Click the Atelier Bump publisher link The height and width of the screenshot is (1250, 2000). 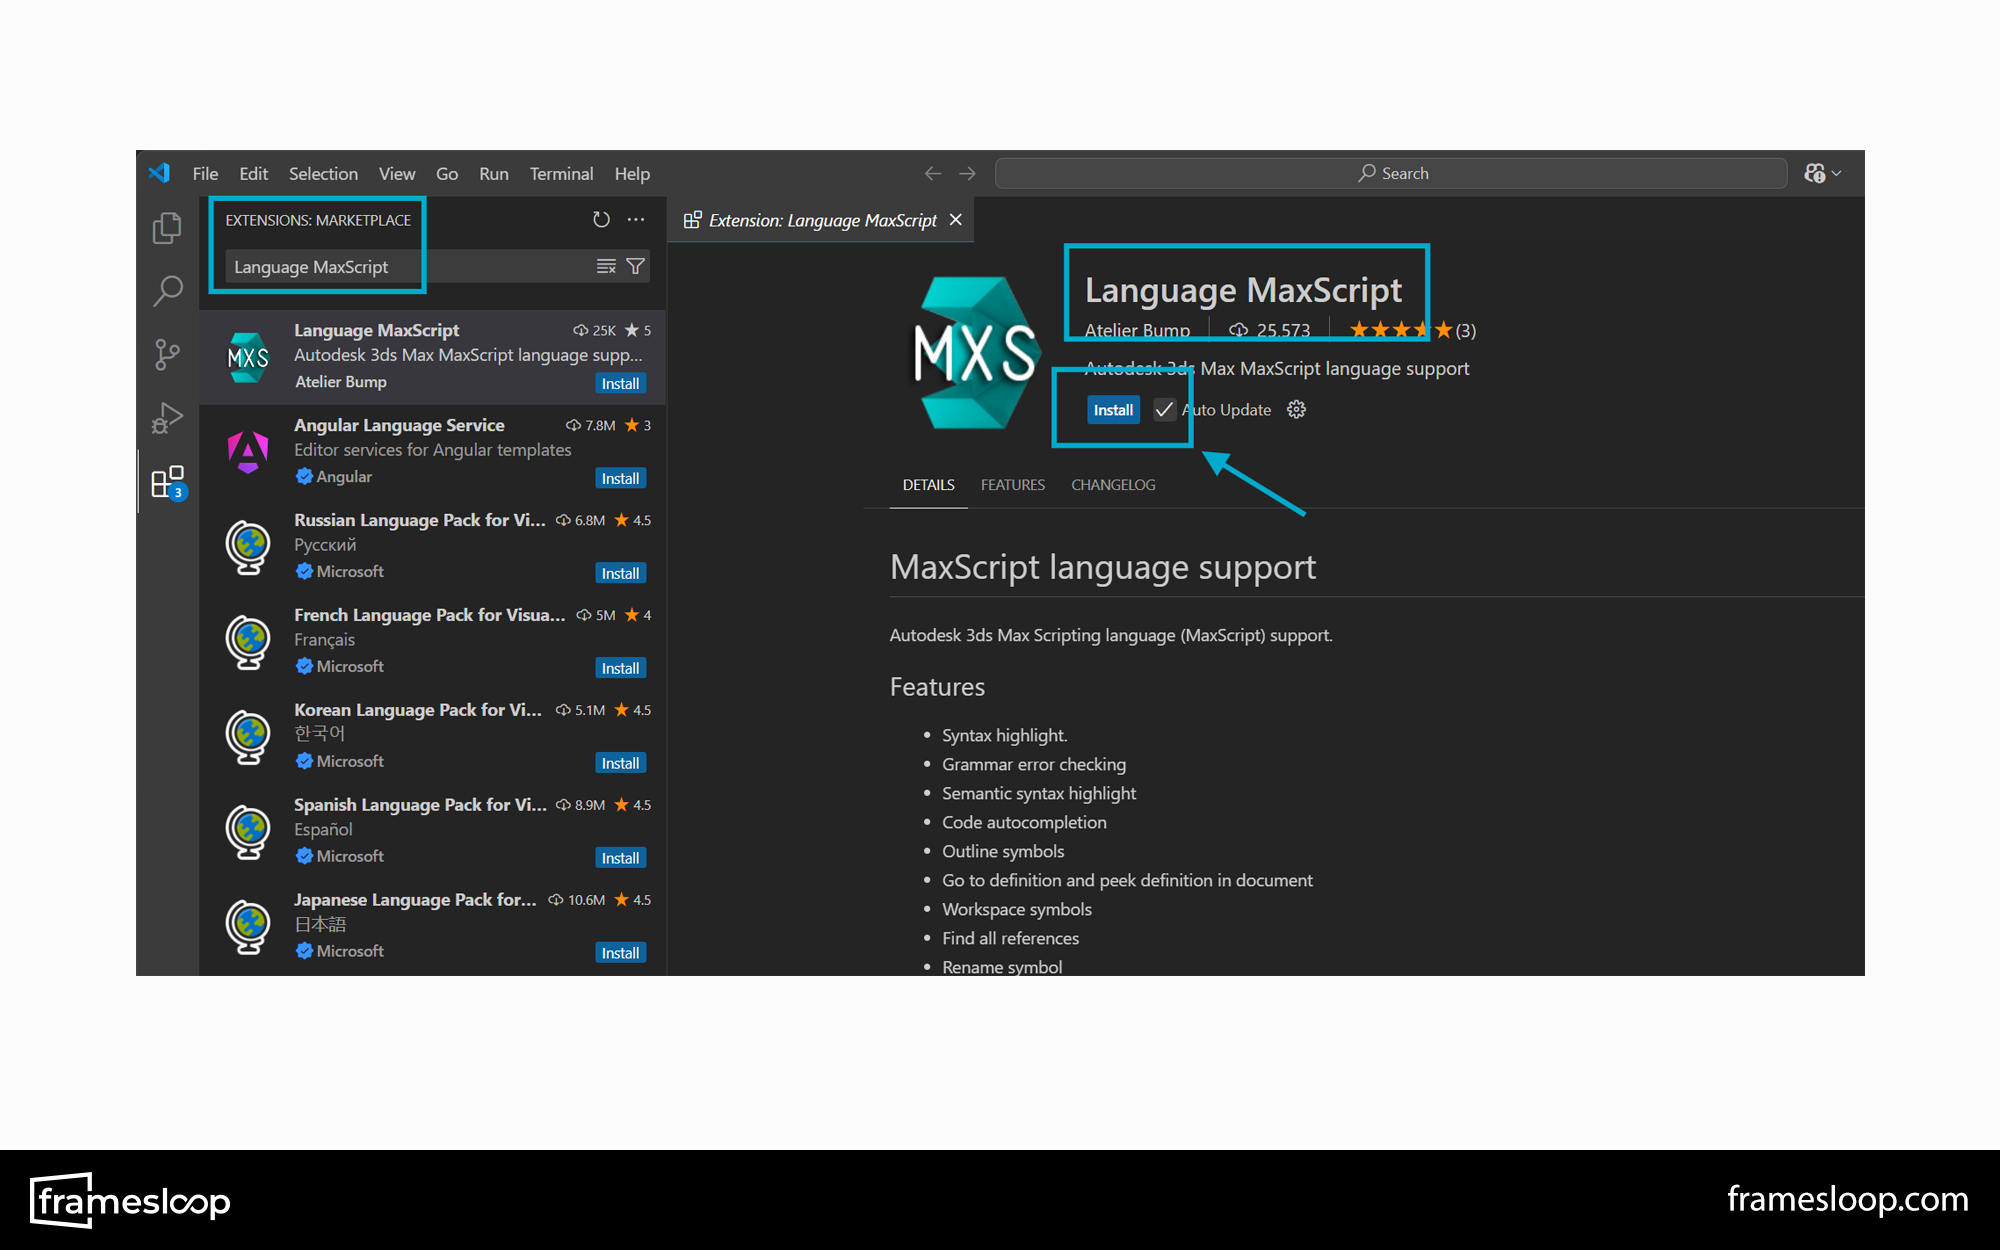[x=1137, y=330]
